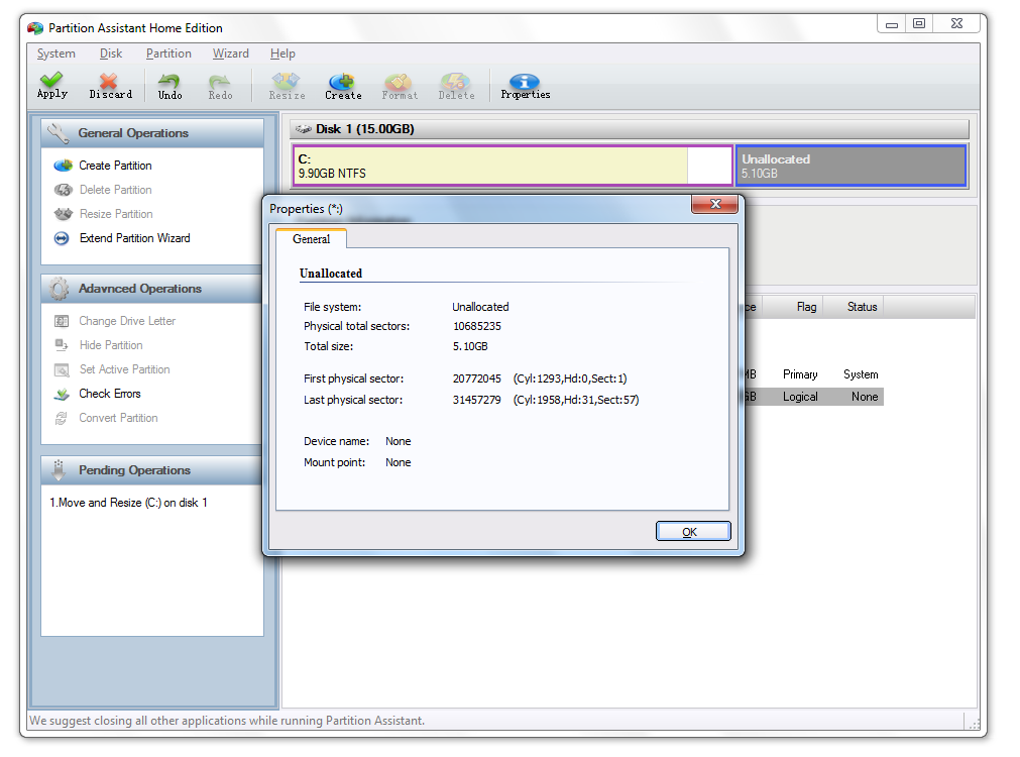The height and width of the screenshot is (757, 1020).
Task: Click the Pending Operations panel header
Action: click(152, 470)
